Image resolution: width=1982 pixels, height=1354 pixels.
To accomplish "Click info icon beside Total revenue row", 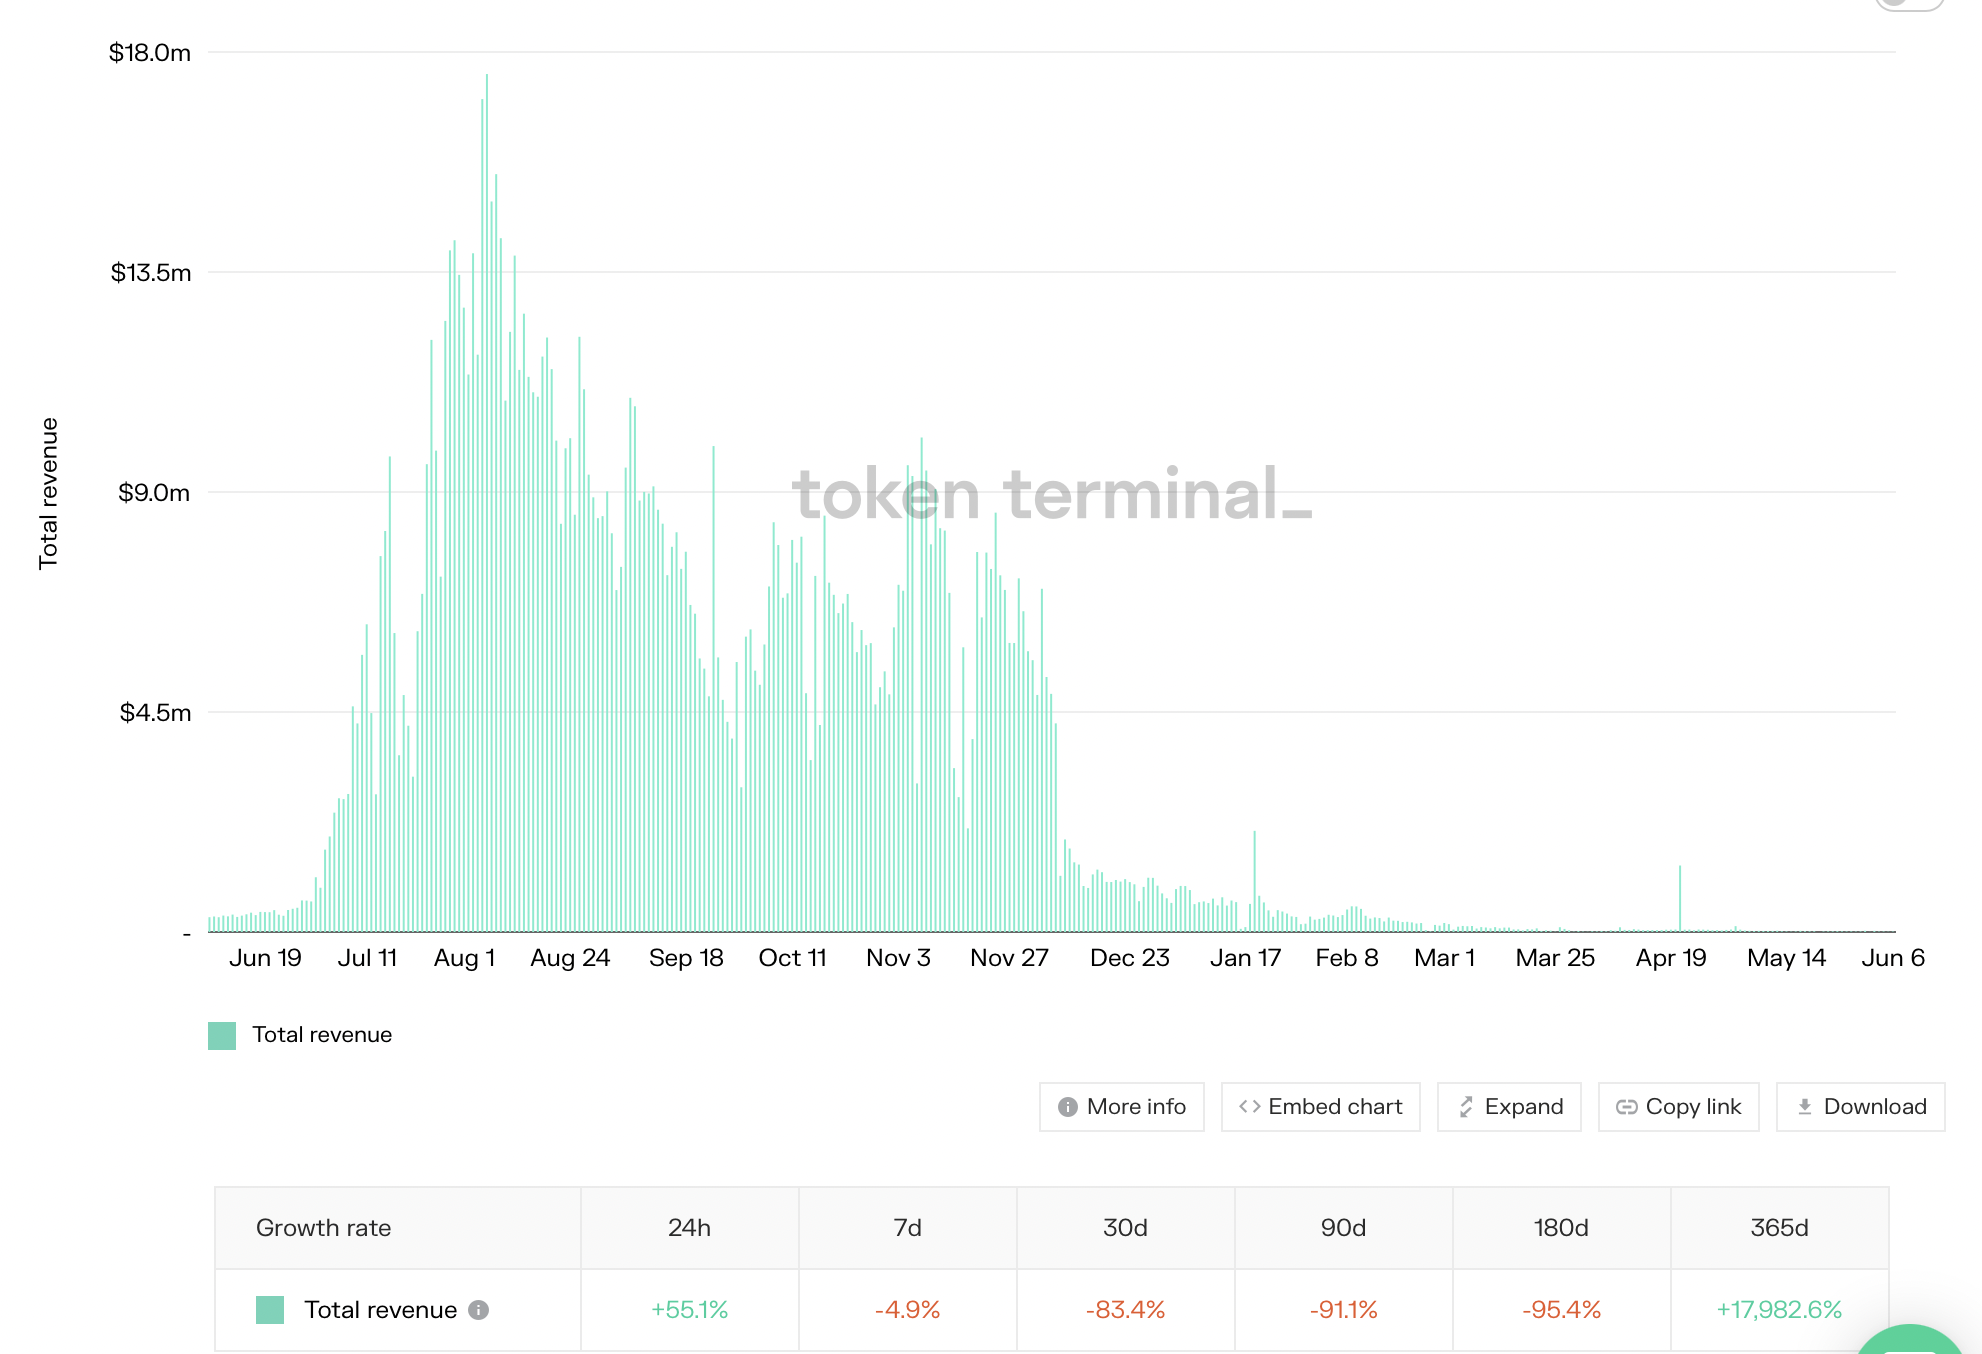I will 479,1310.
